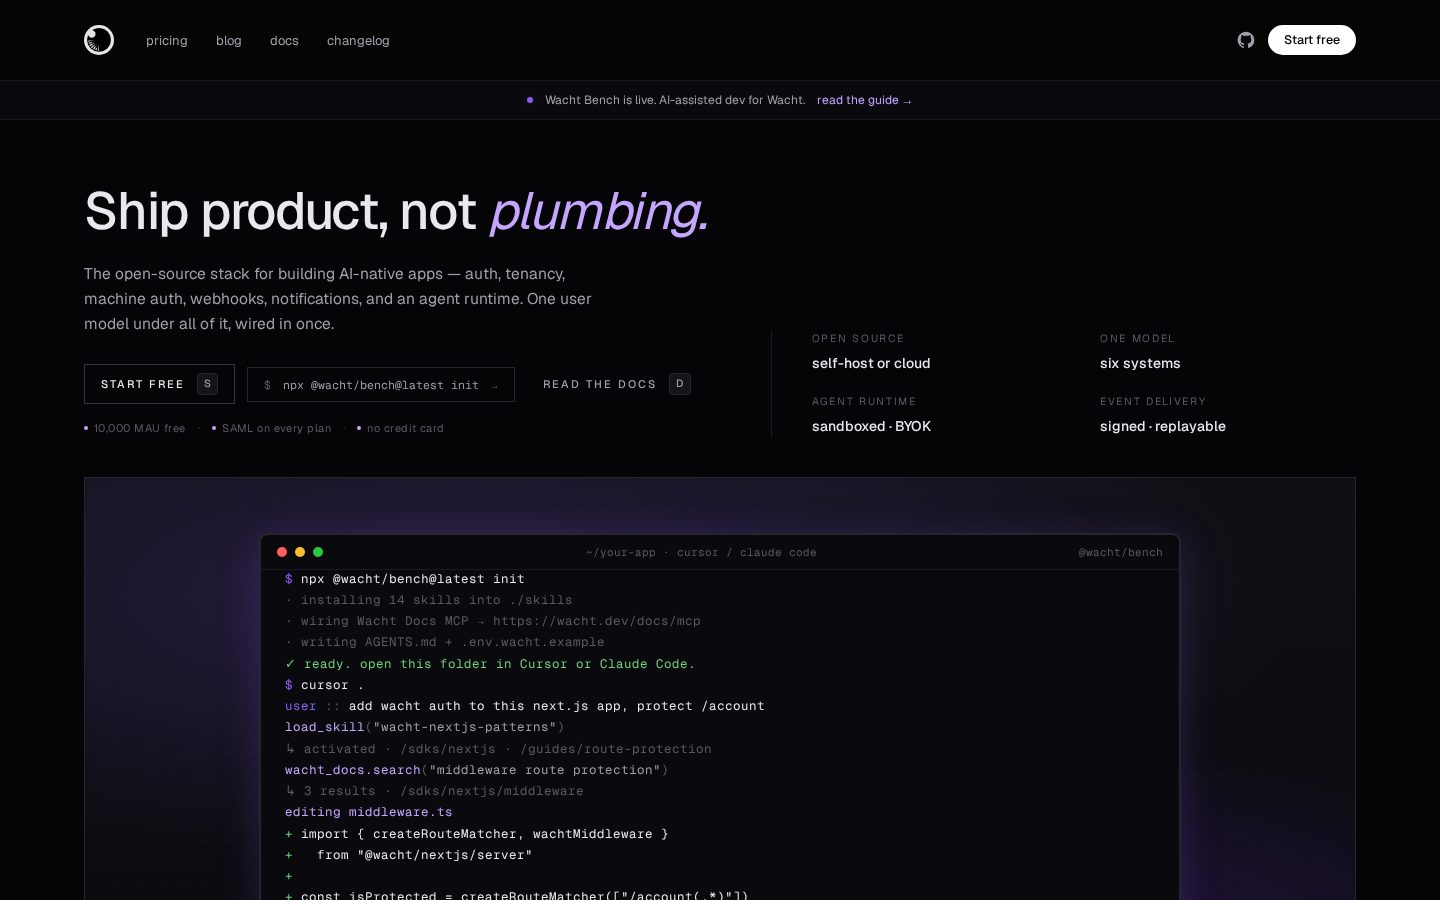Click the AGENT RUNTIME label

point(864,401)
